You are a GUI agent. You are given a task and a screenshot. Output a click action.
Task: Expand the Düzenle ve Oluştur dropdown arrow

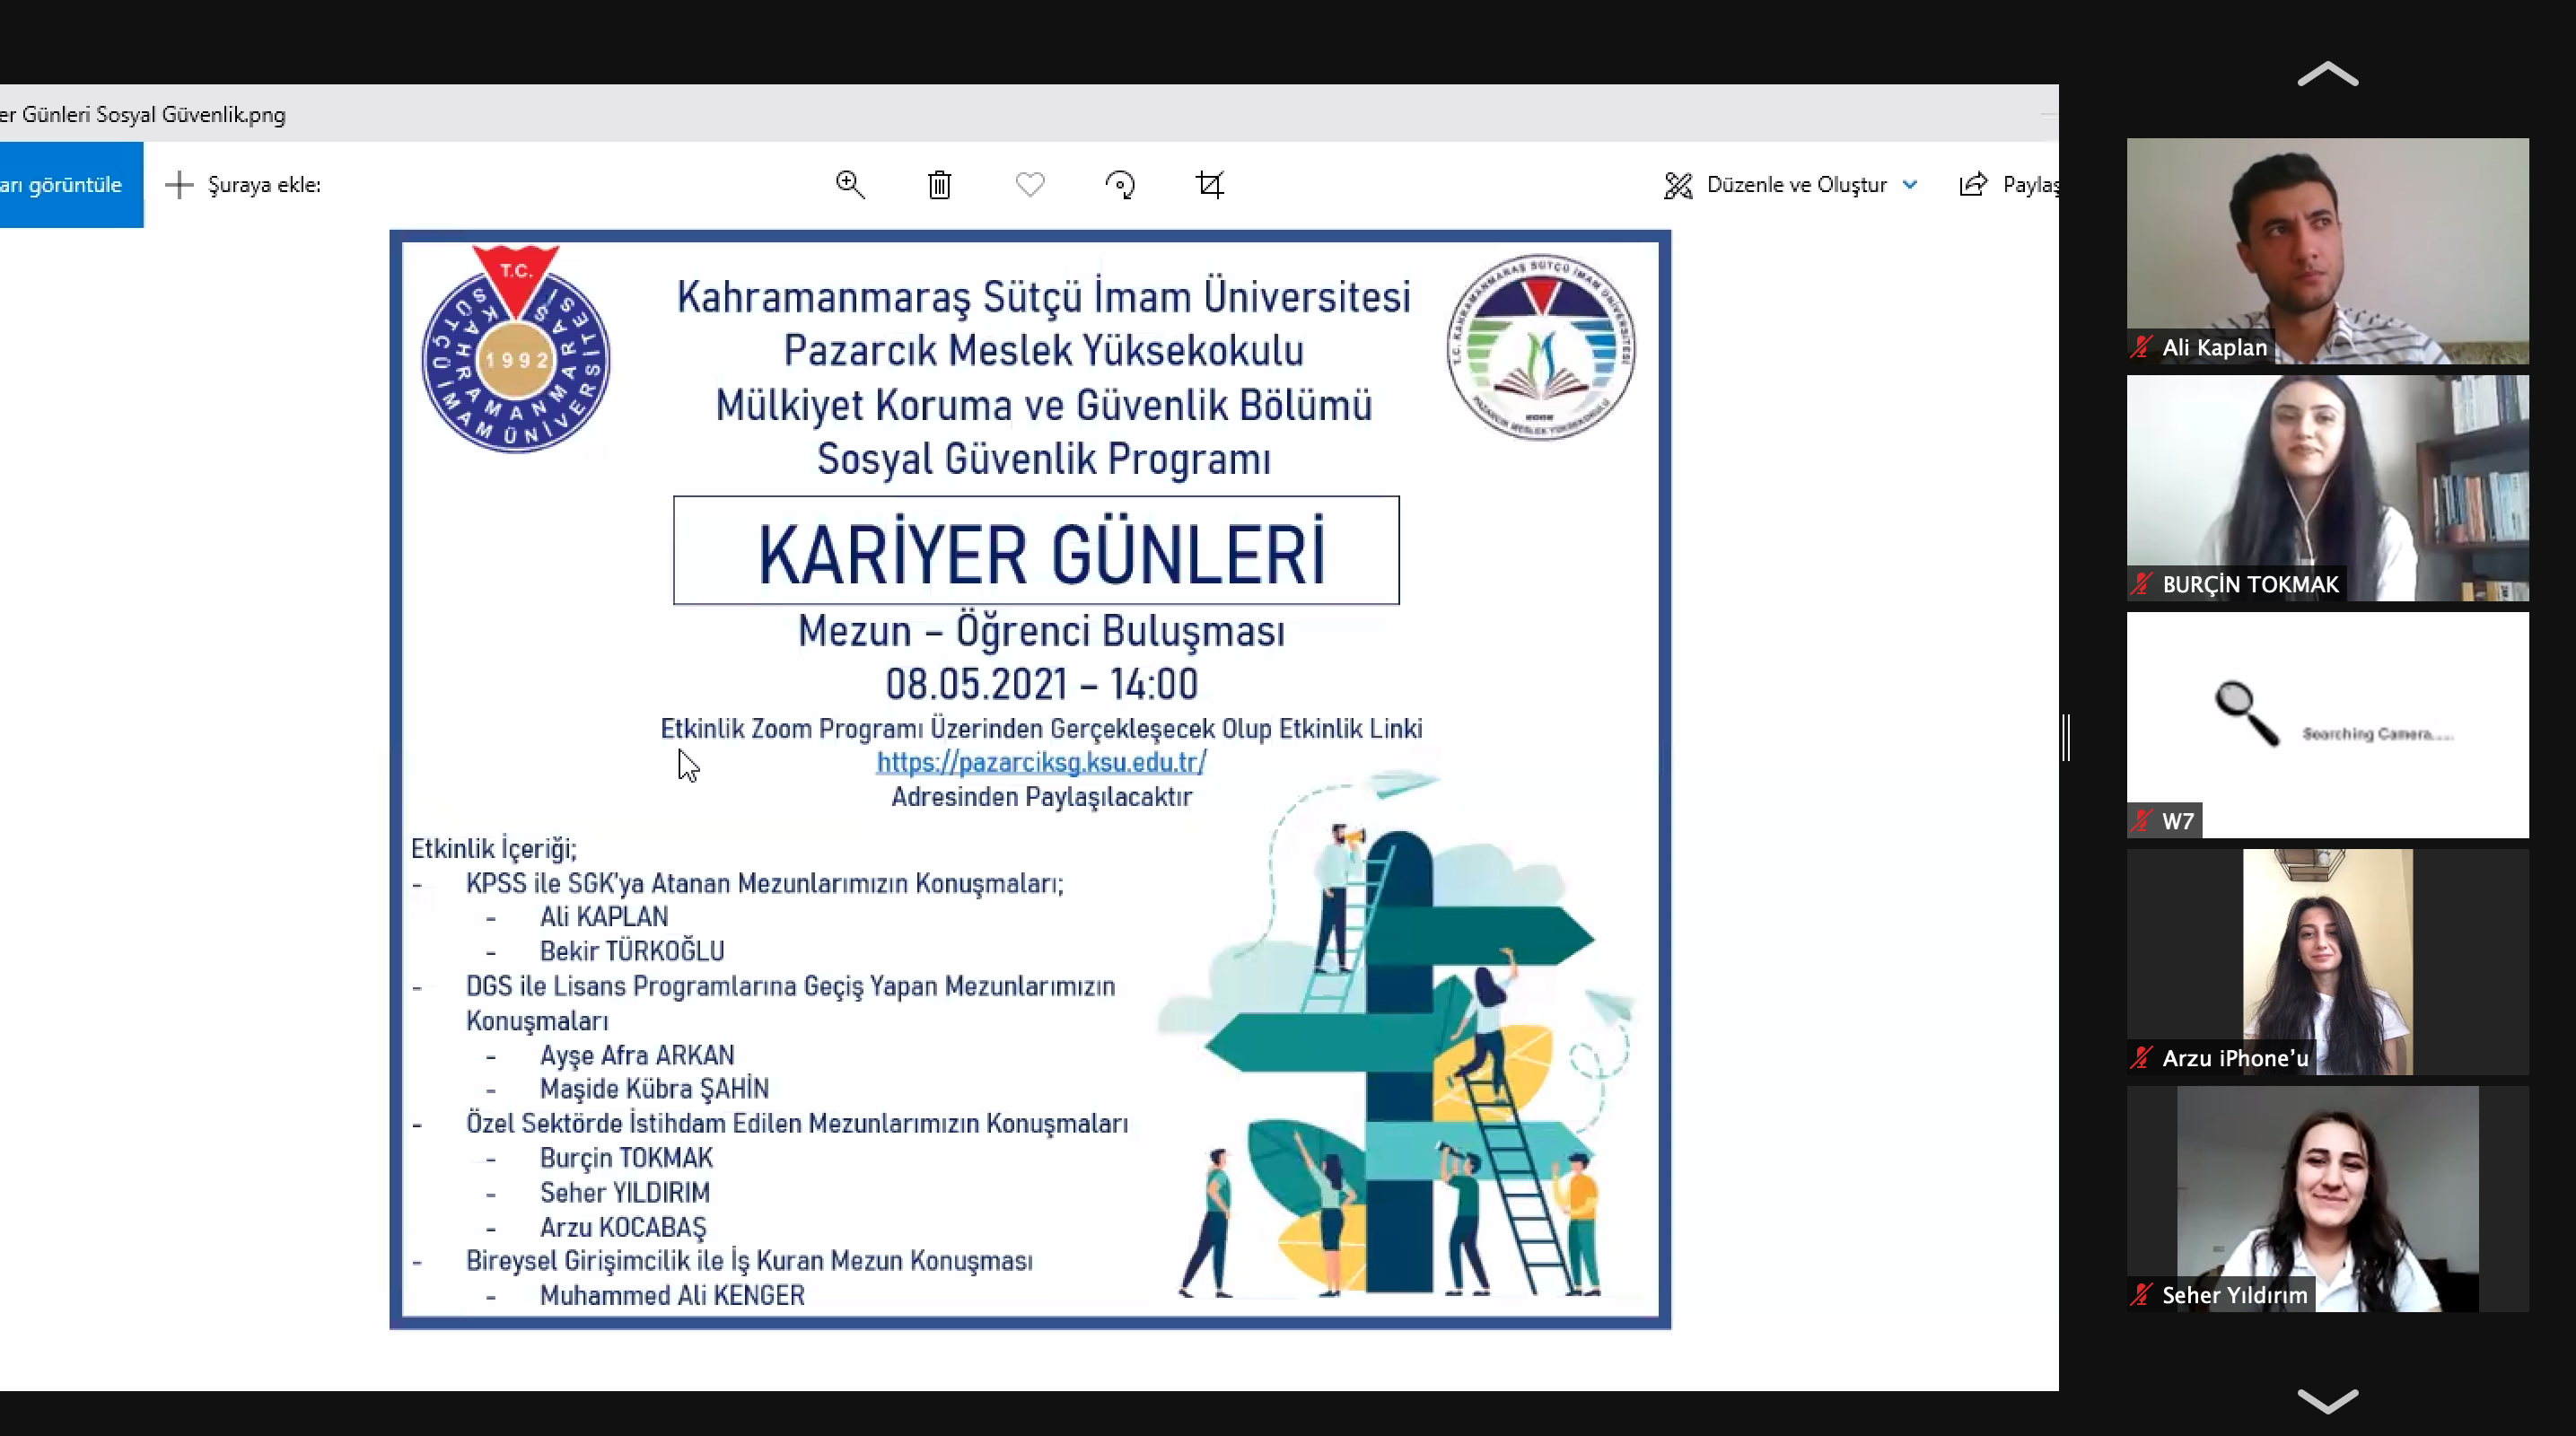tap(1910, 184)
